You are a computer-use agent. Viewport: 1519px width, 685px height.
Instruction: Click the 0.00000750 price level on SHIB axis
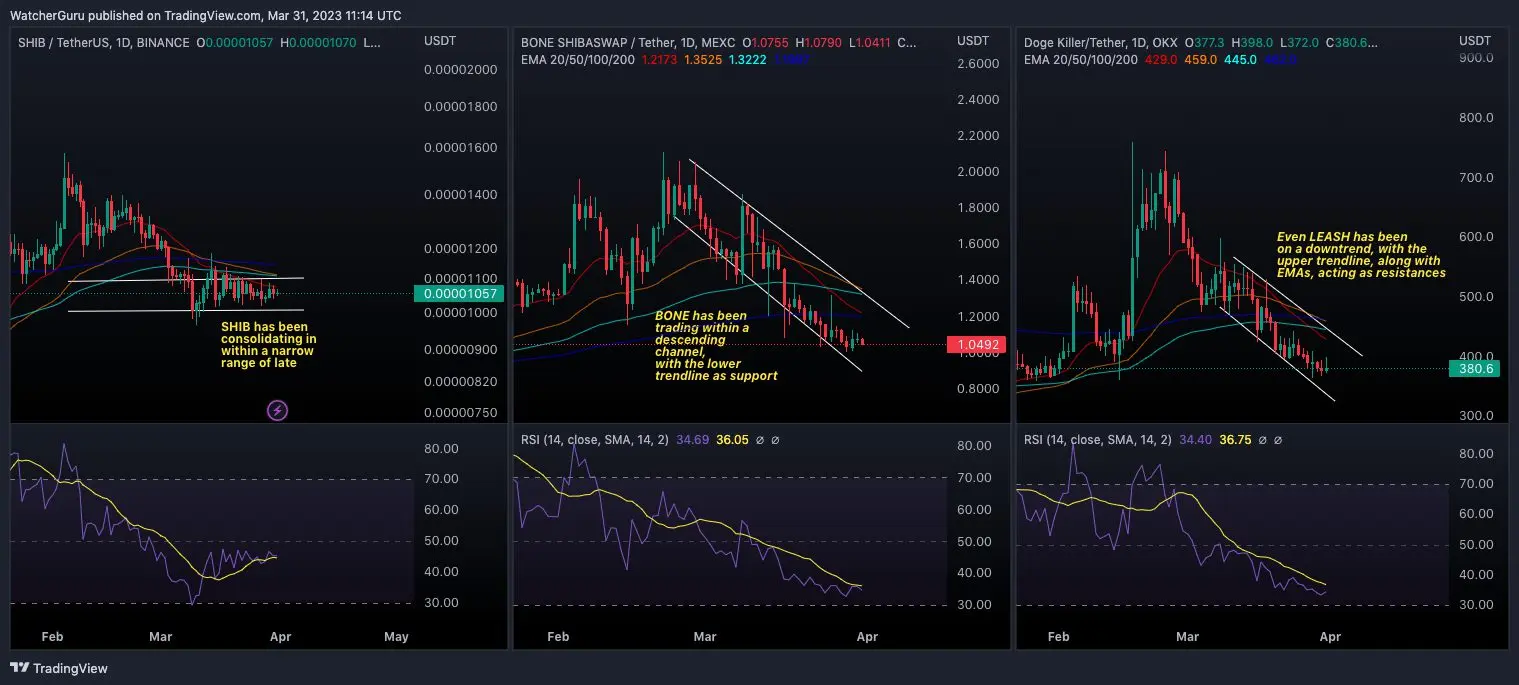460,414
